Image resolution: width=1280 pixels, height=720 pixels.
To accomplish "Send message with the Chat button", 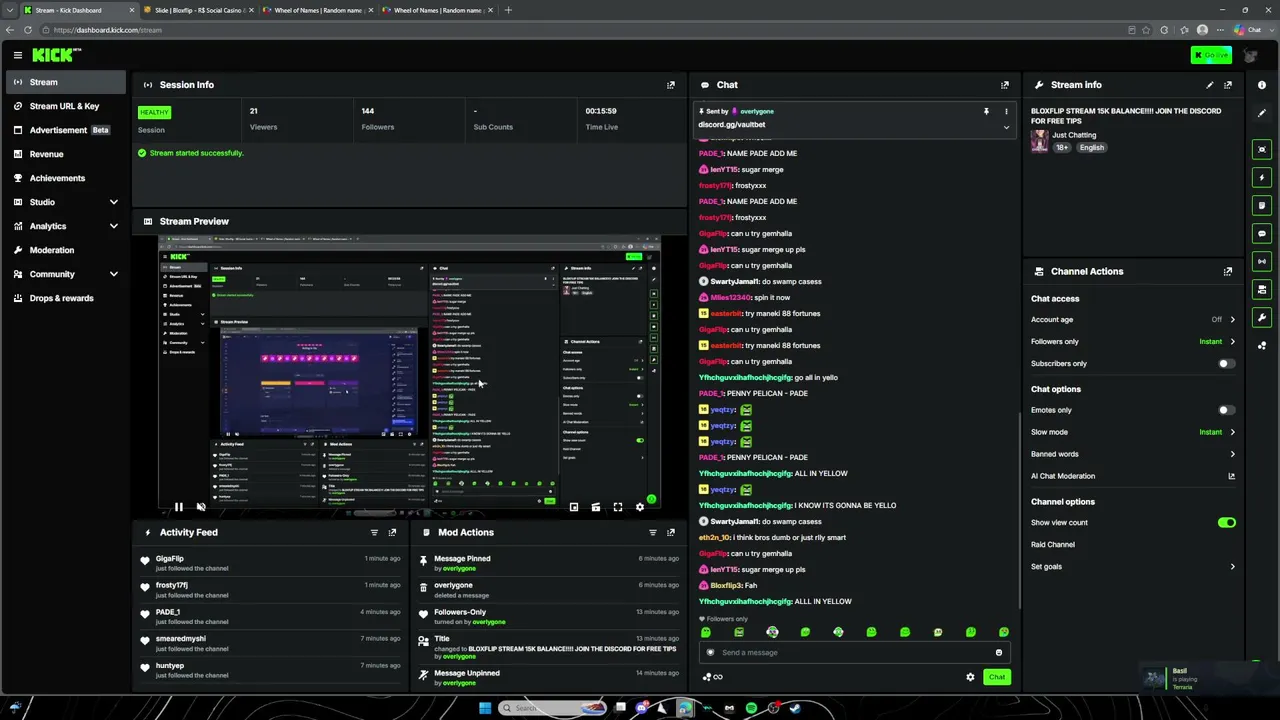I will [x=997, y=677].
